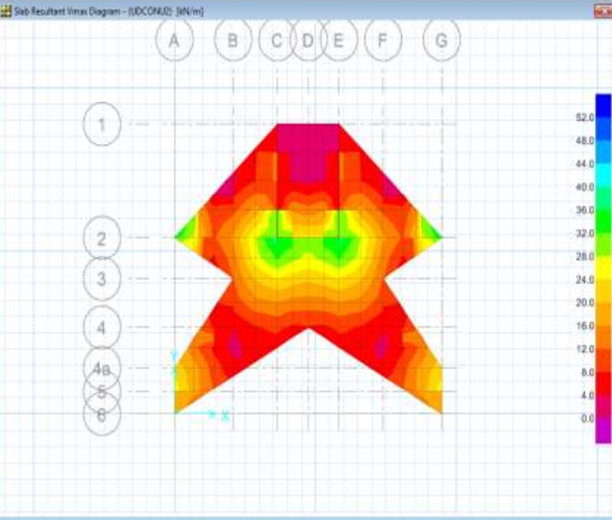This screenshot has width=612, height=520.
Task: Select the magenta swatch at legend bottom
Action: click(603, 430)
